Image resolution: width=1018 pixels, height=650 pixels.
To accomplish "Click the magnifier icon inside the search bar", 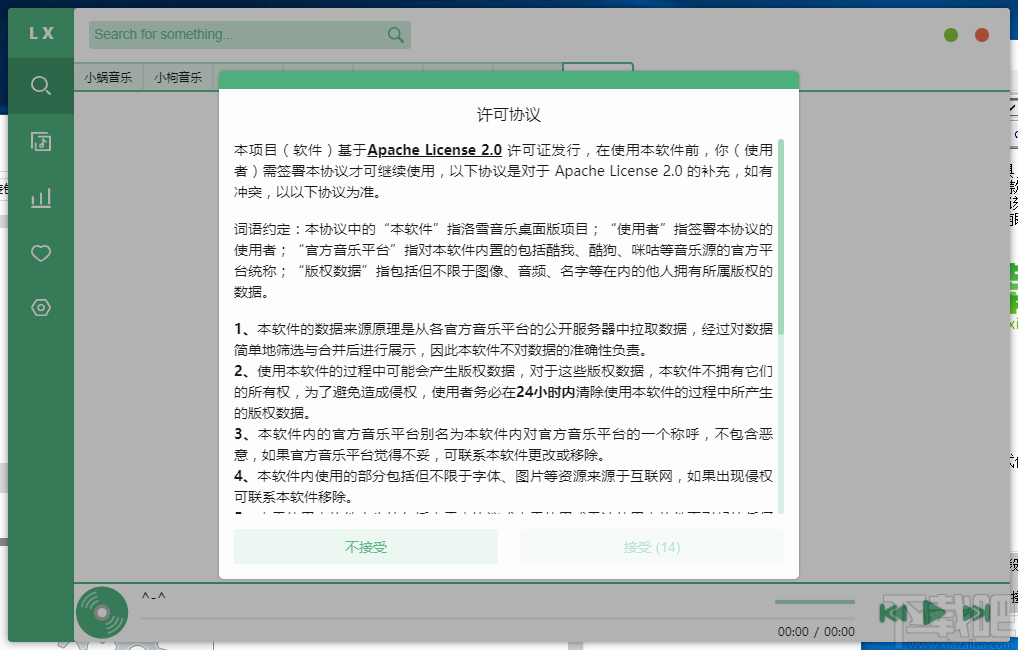I will tap(396, 34).
